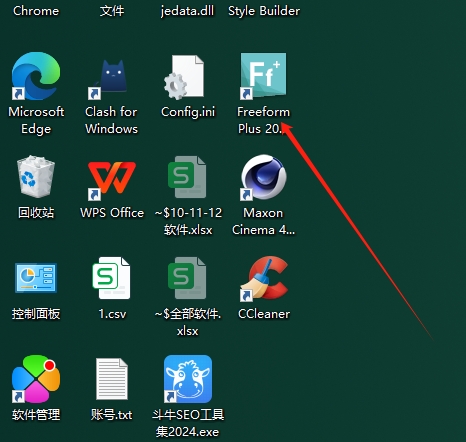Launch the CCleaner broom icon

[264, 278]
